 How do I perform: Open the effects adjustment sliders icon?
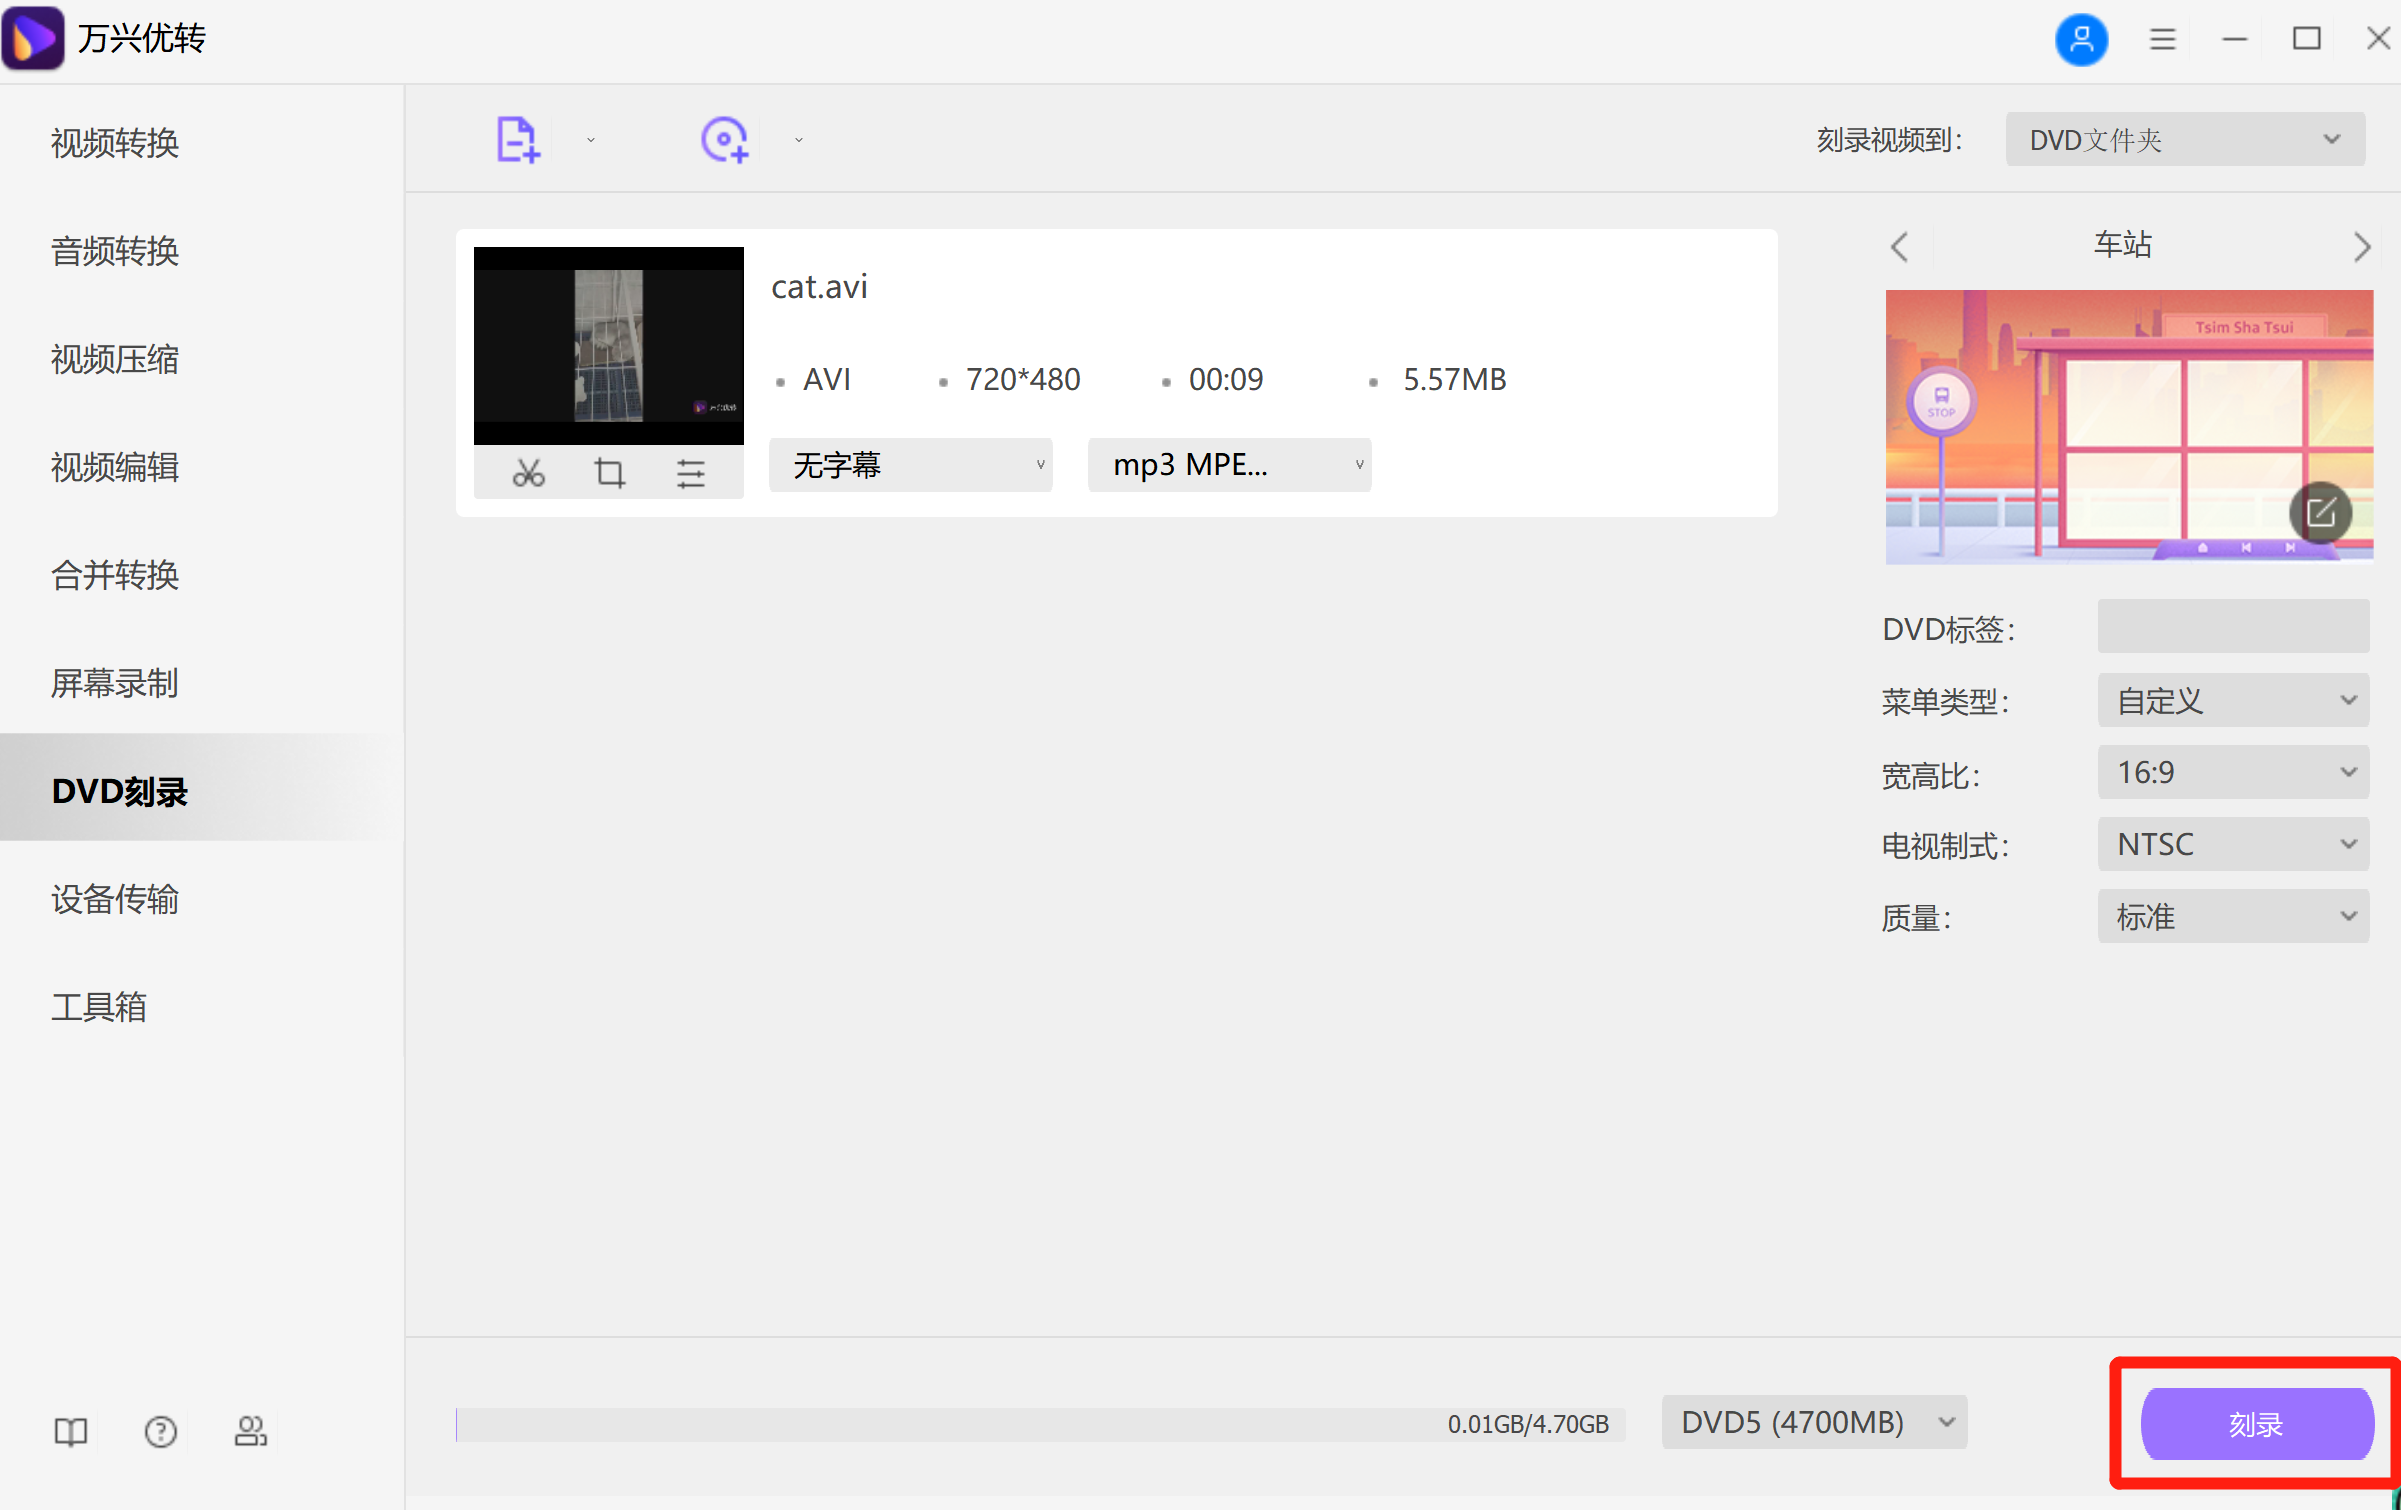click(690, 473)
